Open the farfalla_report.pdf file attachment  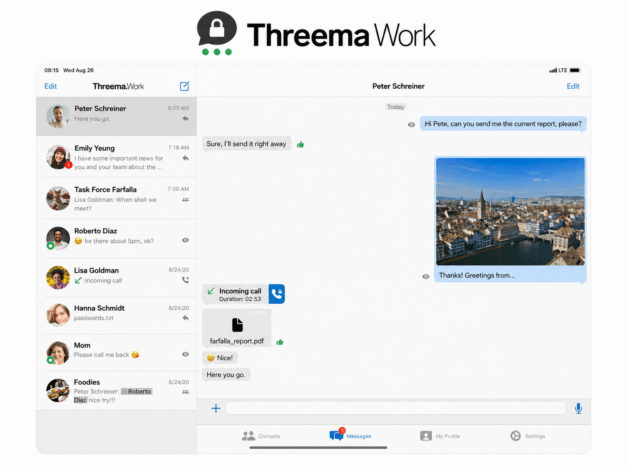coord(237,328)
